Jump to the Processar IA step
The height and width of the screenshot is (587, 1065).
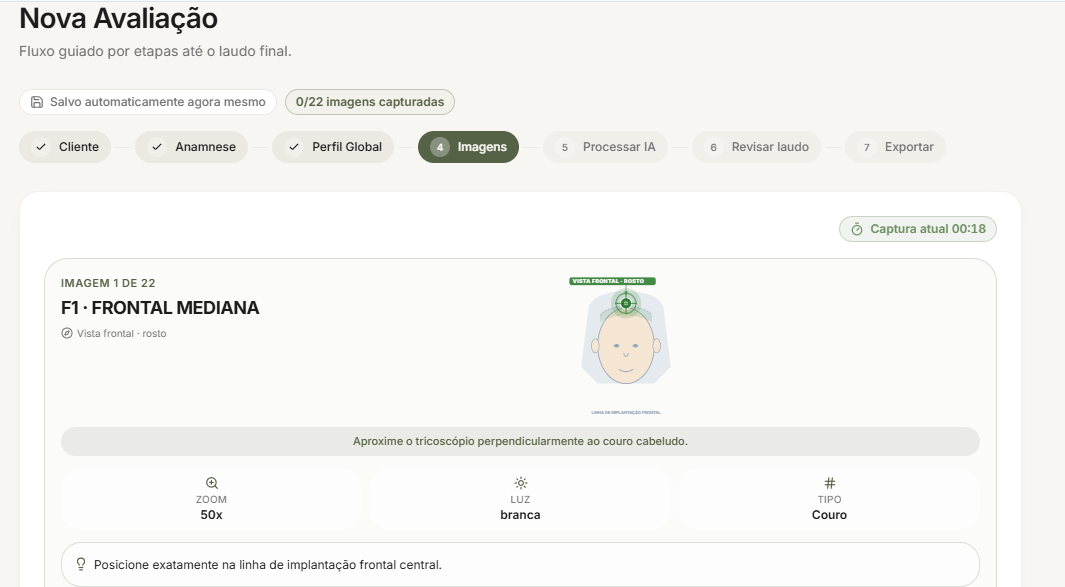click(605, 147)
